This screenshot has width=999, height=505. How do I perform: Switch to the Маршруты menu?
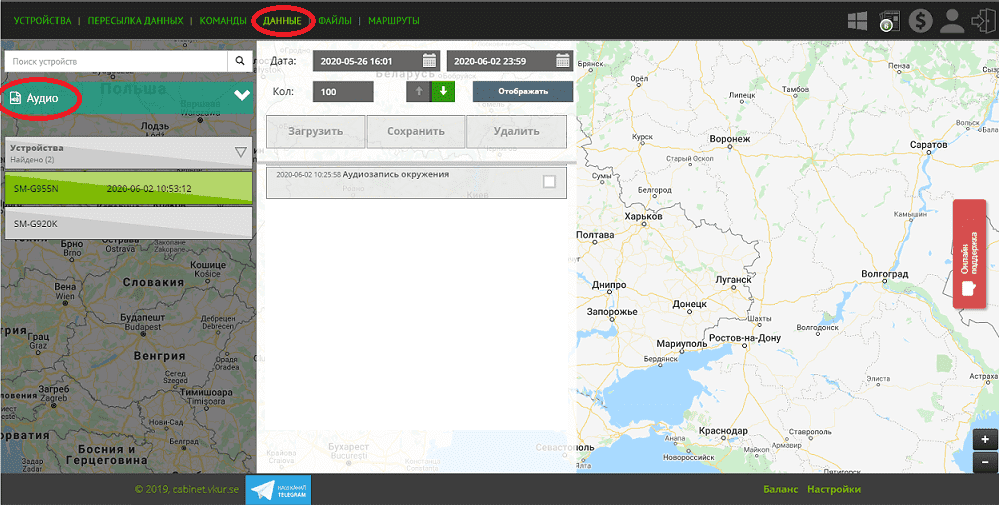click(x=393, y=21)
